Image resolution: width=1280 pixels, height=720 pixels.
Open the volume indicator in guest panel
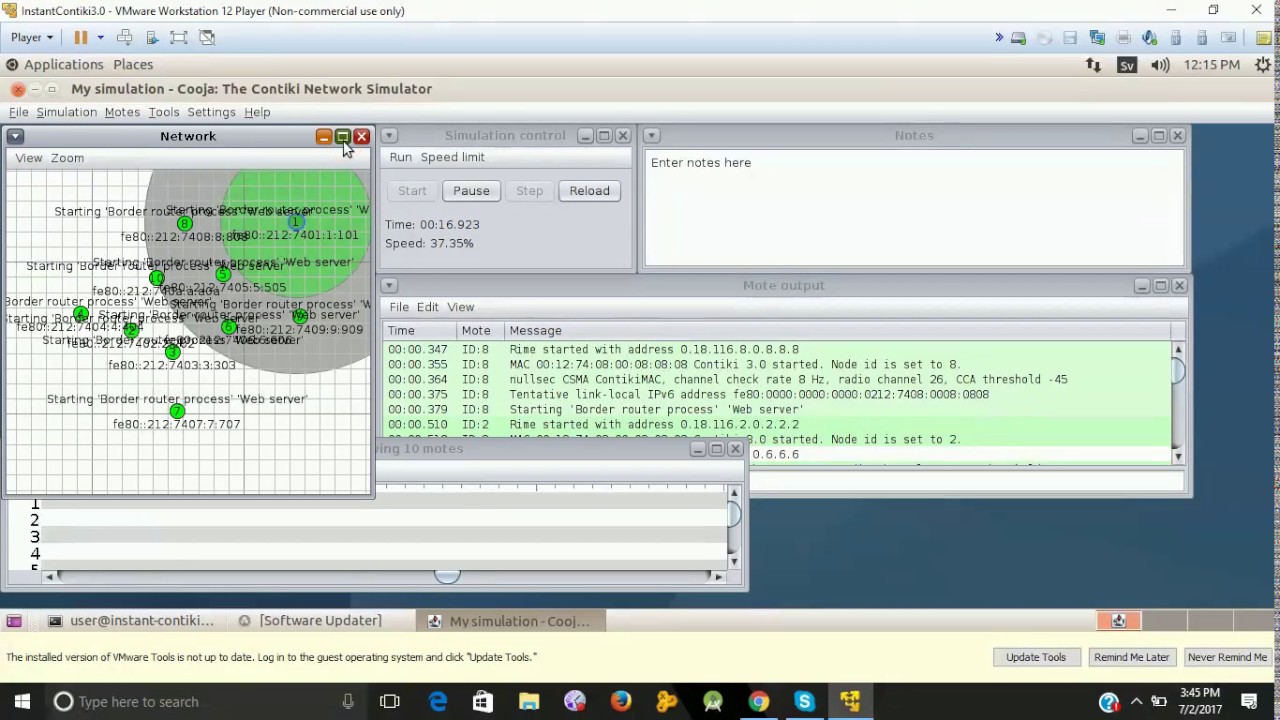[1160, 64]
